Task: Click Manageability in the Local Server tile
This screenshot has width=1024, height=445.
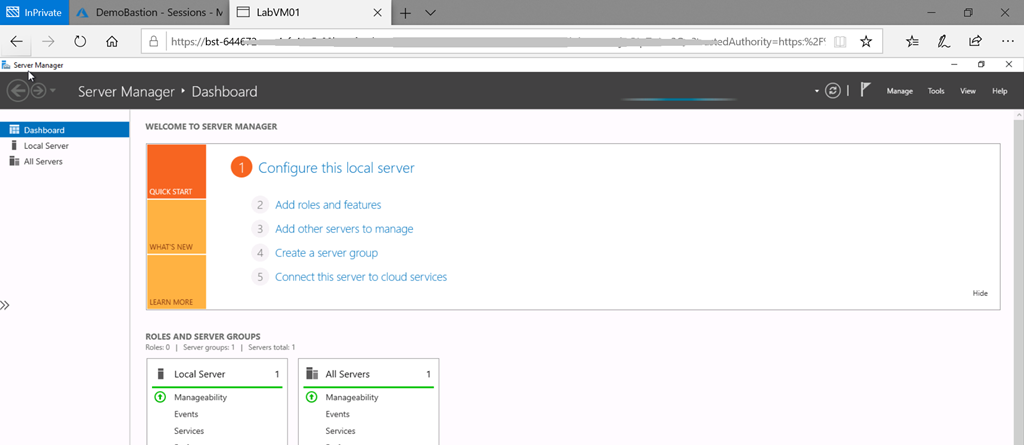Action: [x=200, y=397]
